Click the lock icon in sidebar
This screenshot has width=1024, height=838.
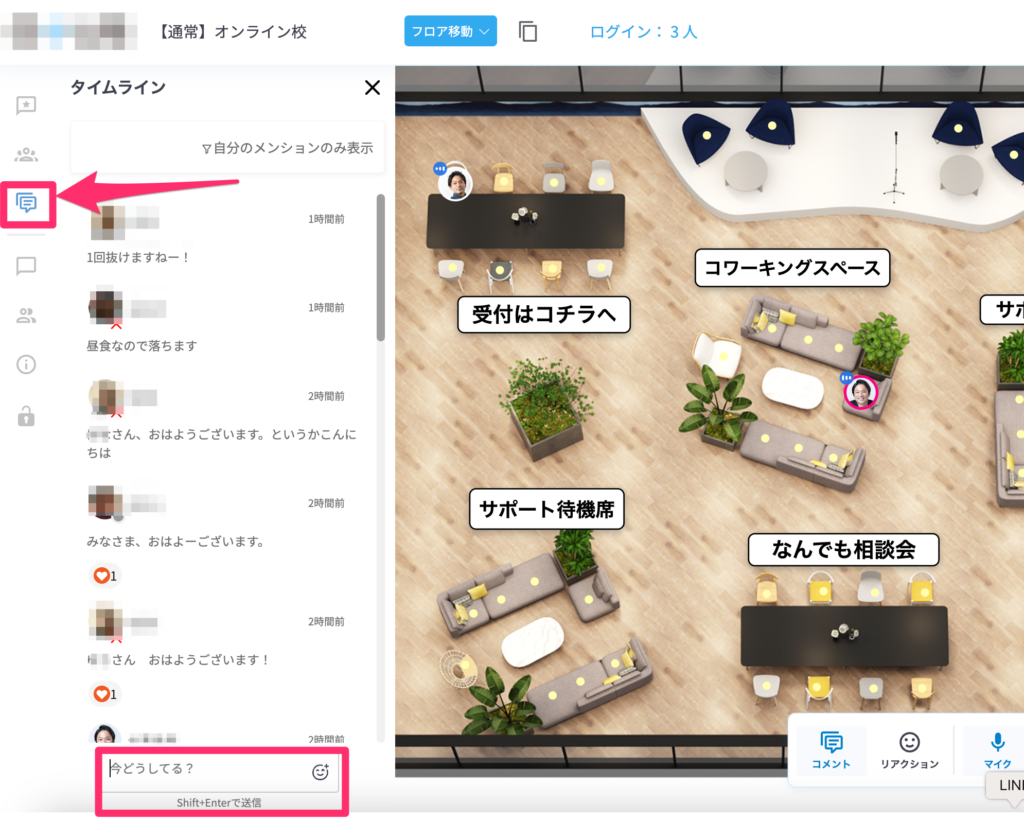(x=27, y=416)
